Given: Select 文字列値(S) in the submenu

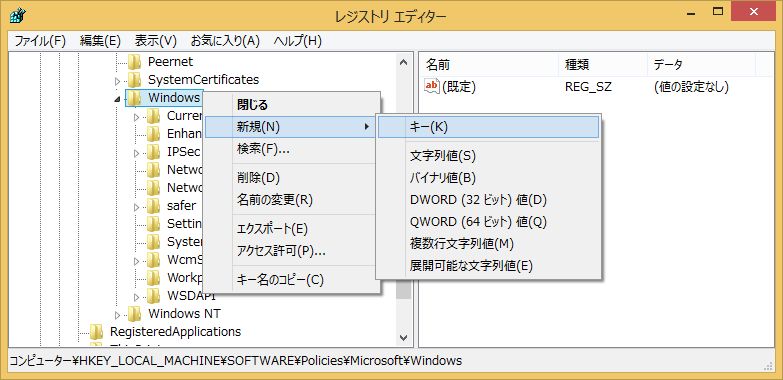Looking at the screenshot, I should tap(488, 156).
